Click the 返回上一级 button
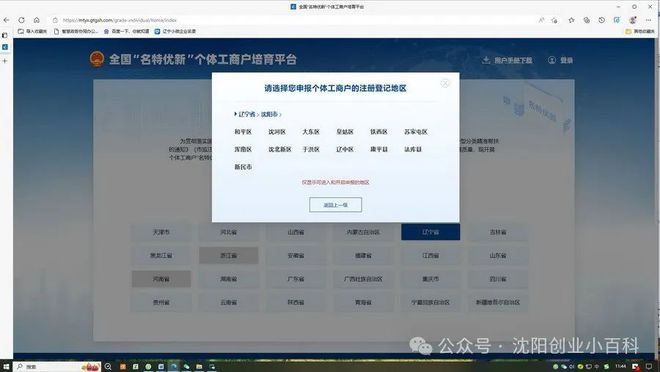This screenshot has width=660, height=372. pyautogui.click(x=335, y=205)
